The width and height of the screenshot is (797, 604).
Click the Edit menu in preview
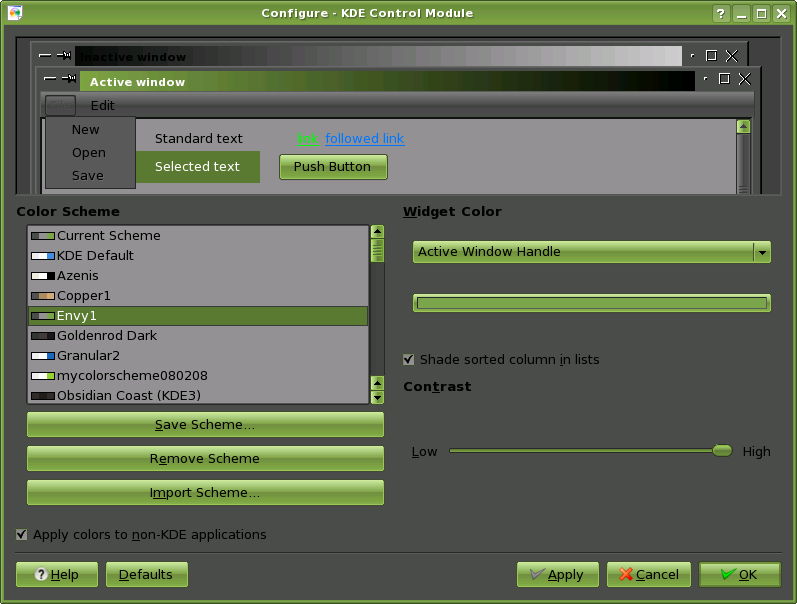tap(103, 105)
